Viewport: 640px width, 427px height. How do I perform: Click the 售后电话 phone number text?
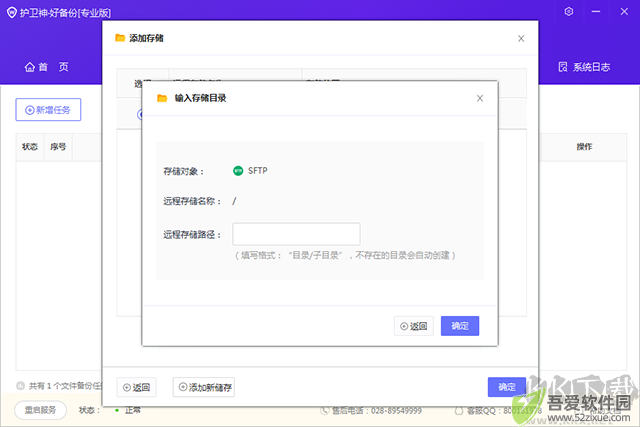coord(376,410)
